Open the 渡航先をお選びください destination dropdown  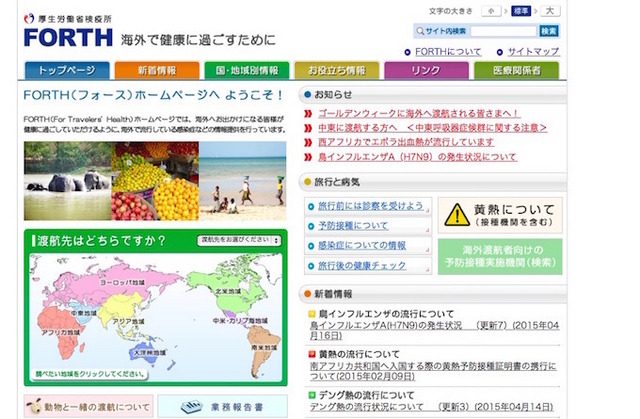pos(239,240)
